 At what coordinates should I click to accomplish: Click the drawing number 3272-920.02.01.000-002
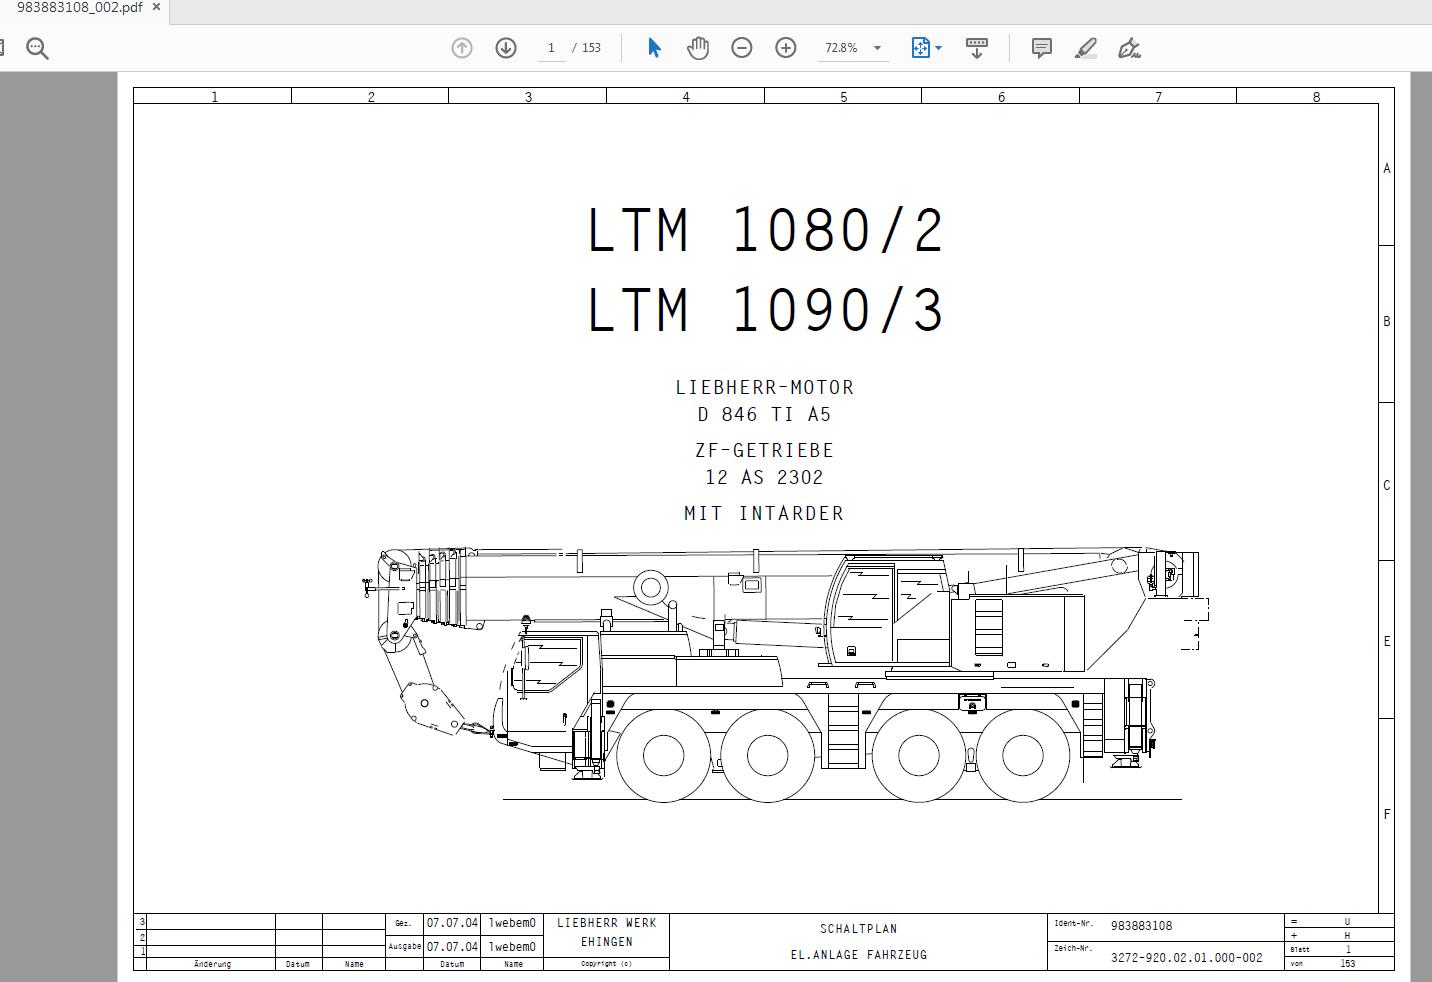(1187, 958)
